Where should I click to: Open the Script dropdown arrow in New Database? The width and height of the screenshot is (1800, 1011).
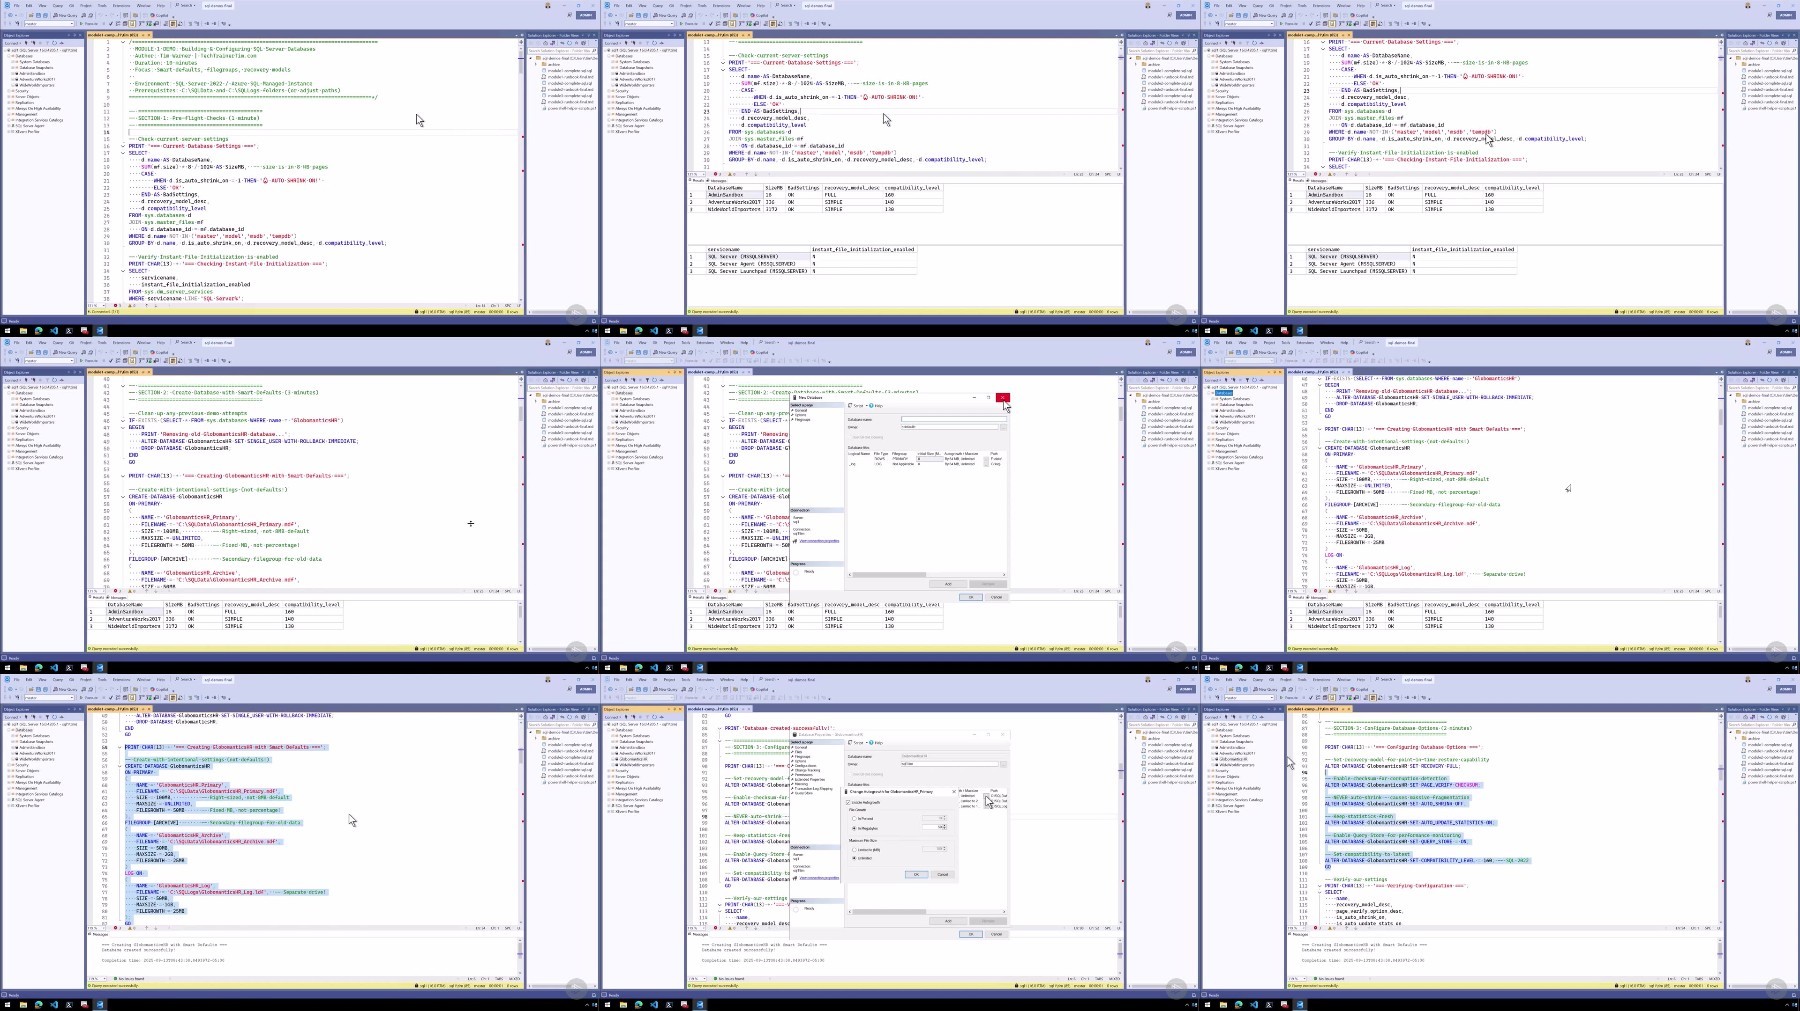(x=866, y=406)
